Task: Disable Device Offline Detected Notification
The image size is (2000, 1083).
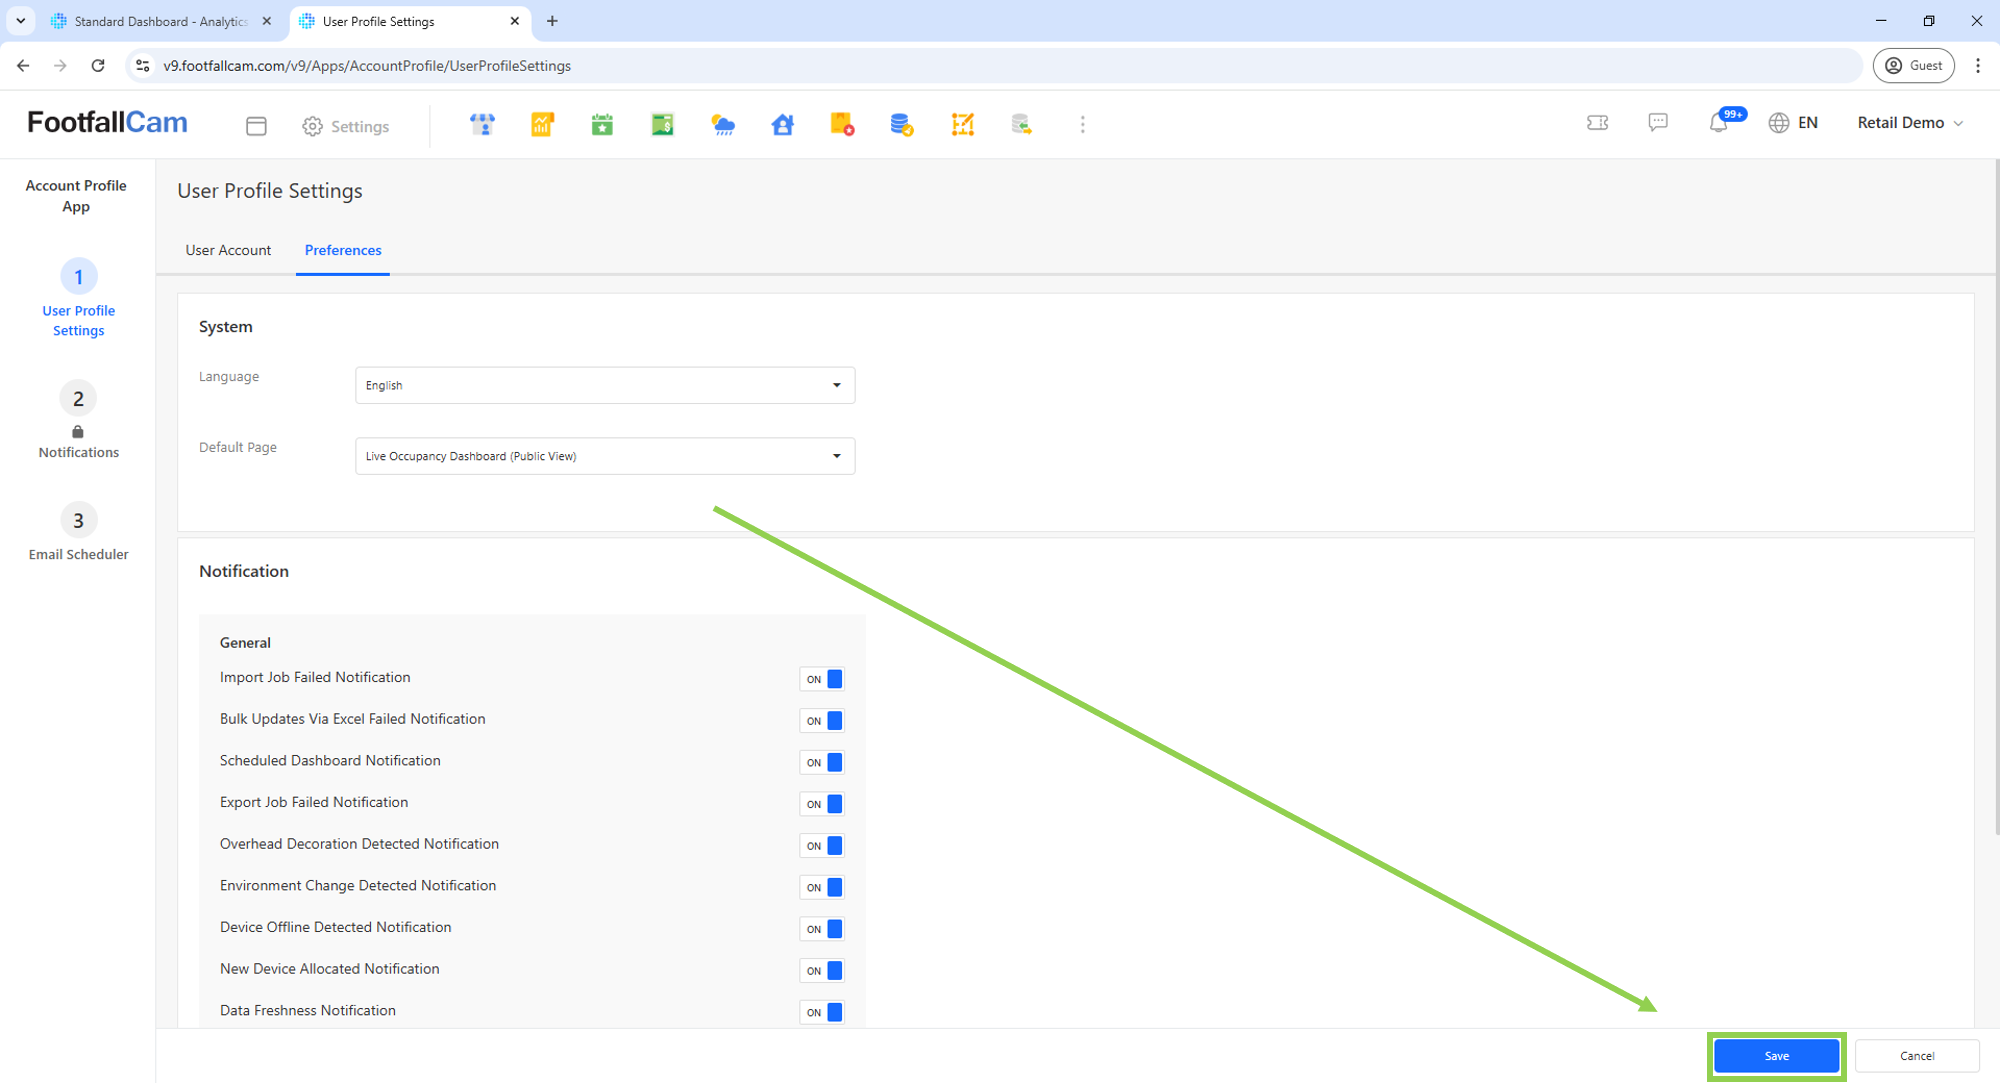Action: (822, 929)
